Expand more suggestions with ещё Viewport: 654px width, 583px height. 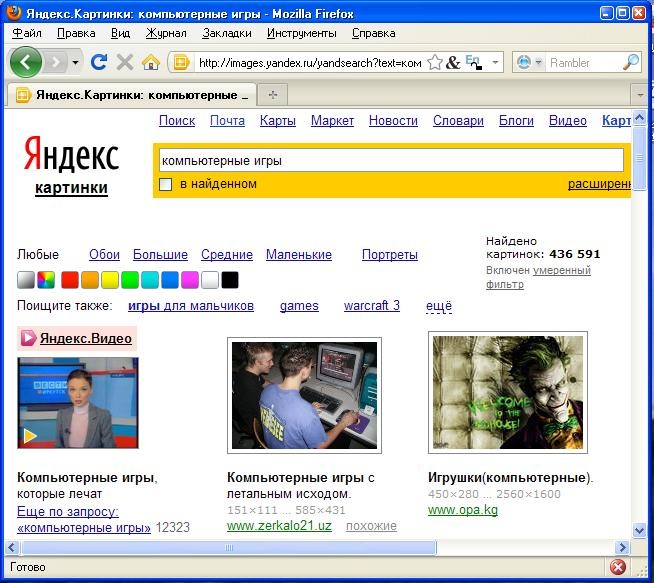(x=439, y=306)
